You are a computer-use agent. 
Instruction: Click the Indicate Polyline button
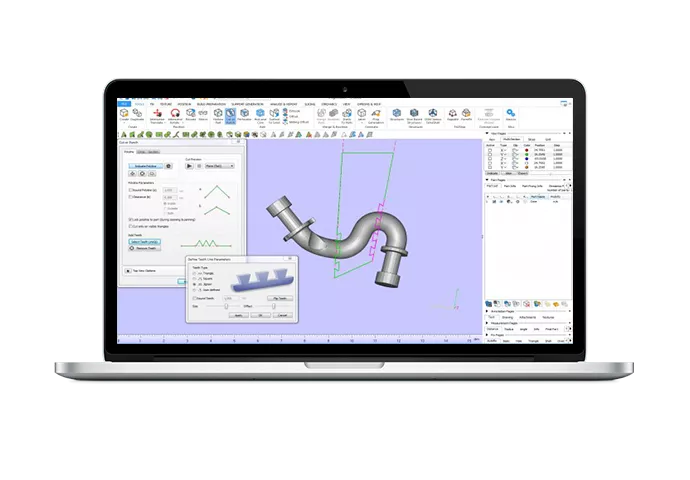[146, 166]
